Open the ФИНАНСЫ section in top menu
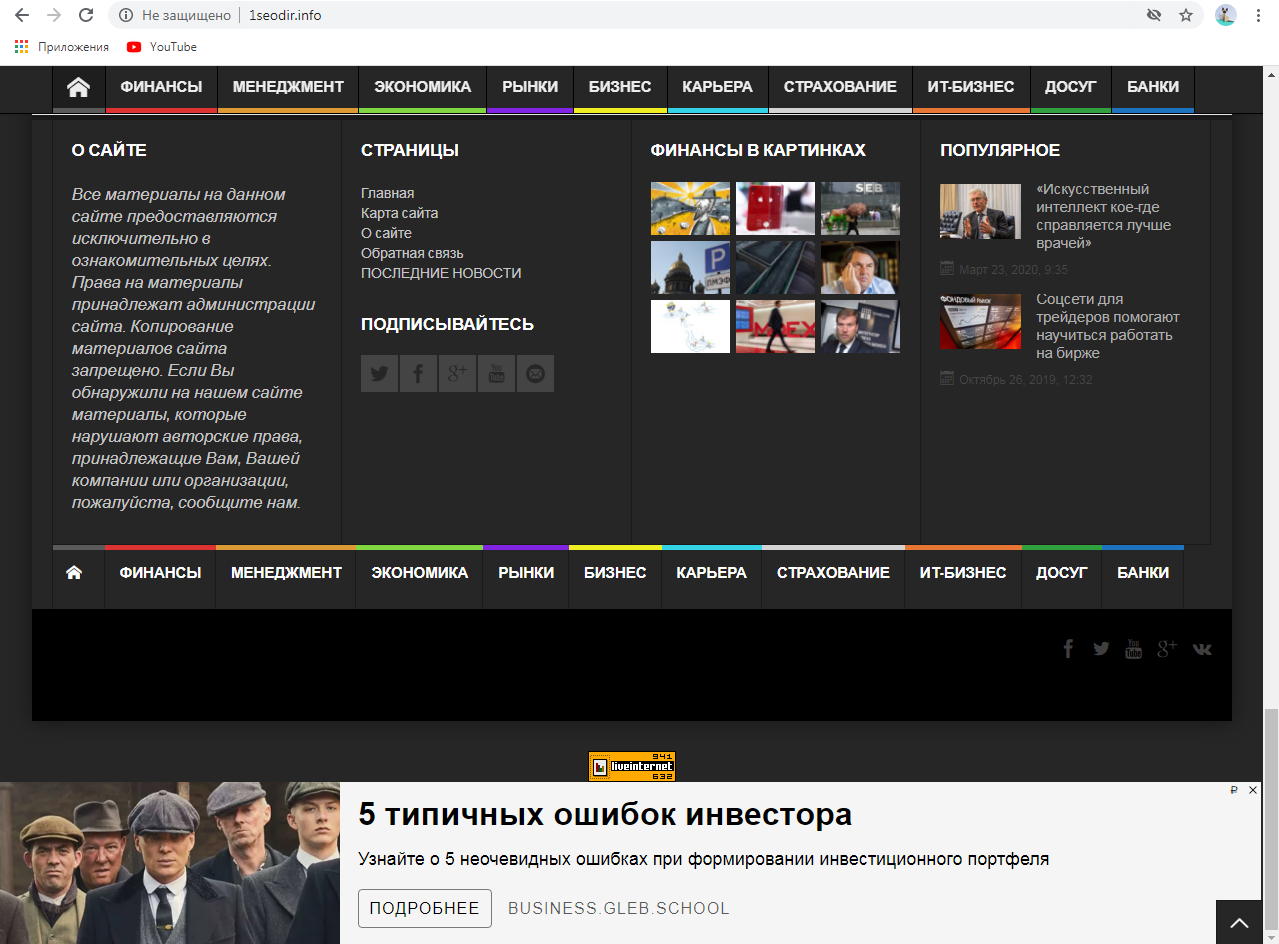Screen dimensions: 1279x944 pos(161,87)
